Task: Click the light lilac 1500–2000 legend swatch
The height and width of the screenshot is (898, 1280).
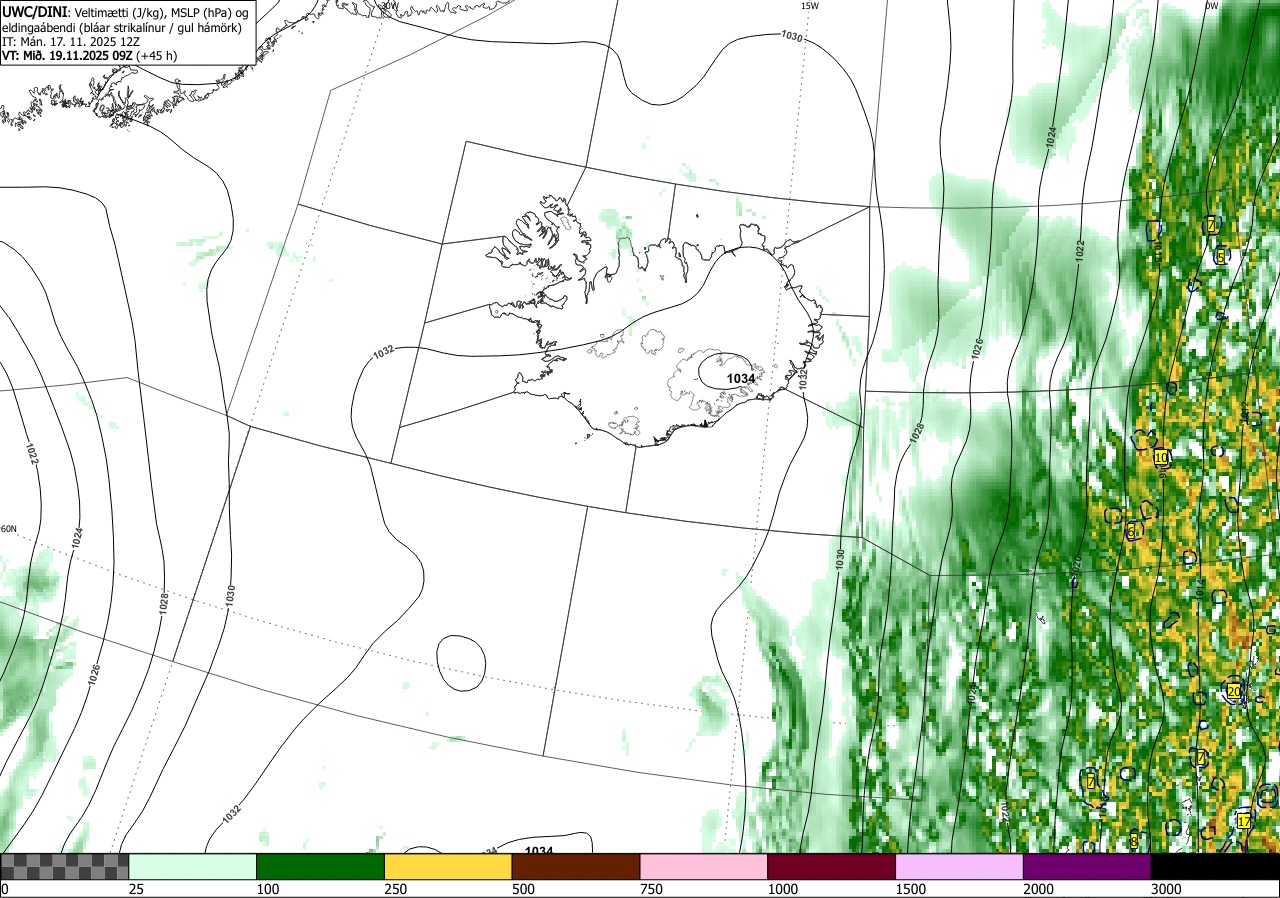Action: click(x=960, y=866)
